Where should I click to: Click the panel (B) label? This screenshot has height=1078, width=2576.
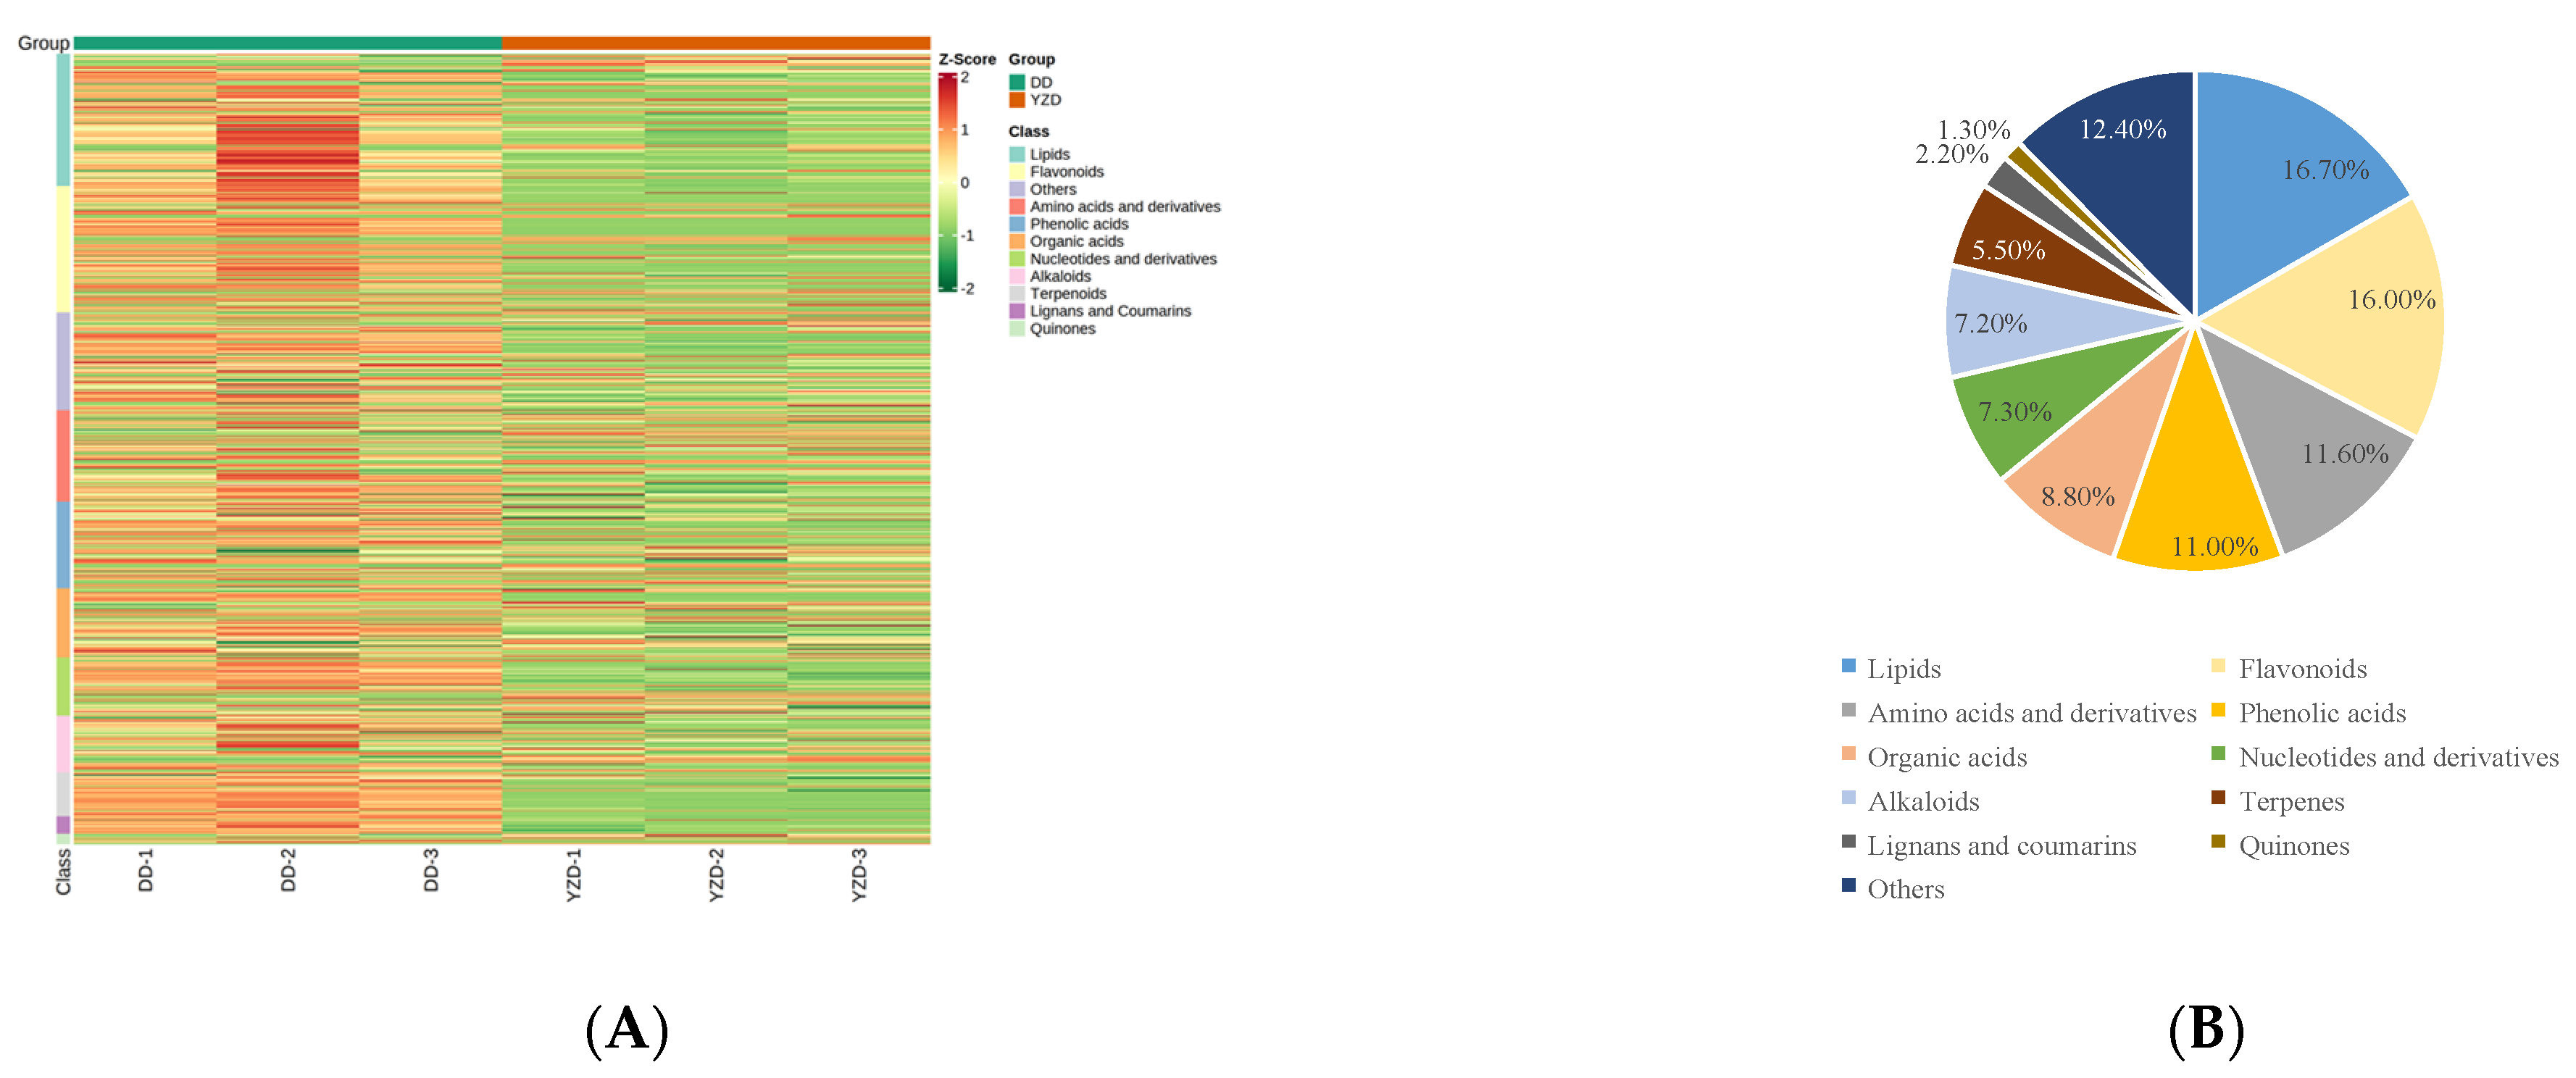2206,1029
